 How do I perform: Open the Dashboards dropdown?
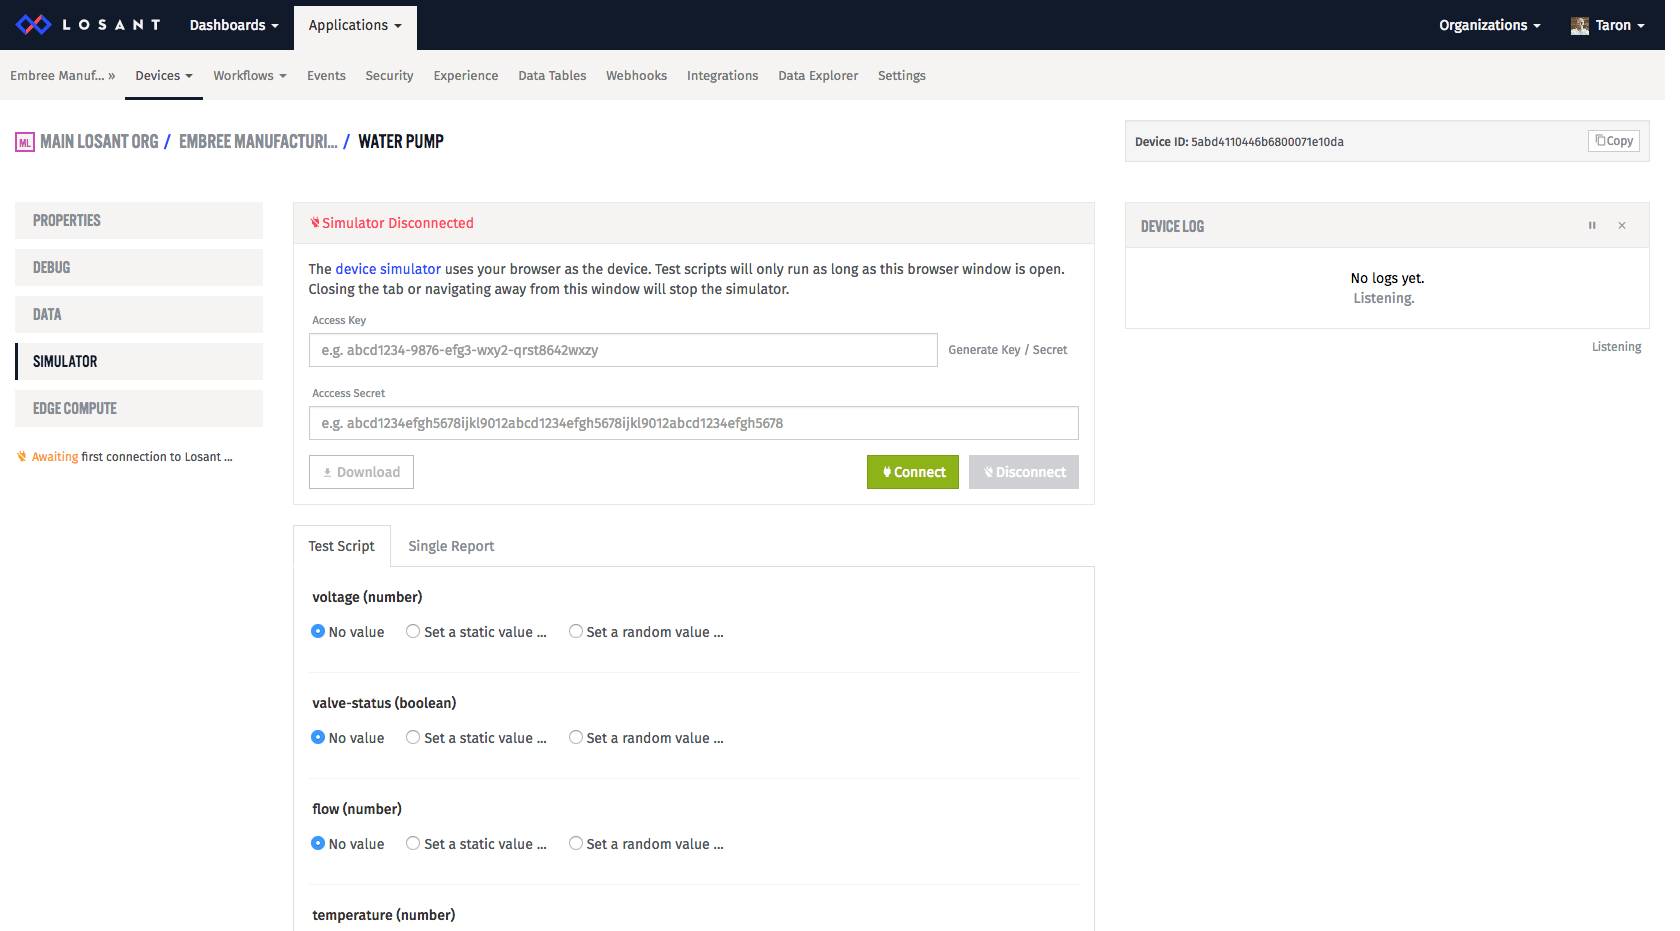pos(234,25)
